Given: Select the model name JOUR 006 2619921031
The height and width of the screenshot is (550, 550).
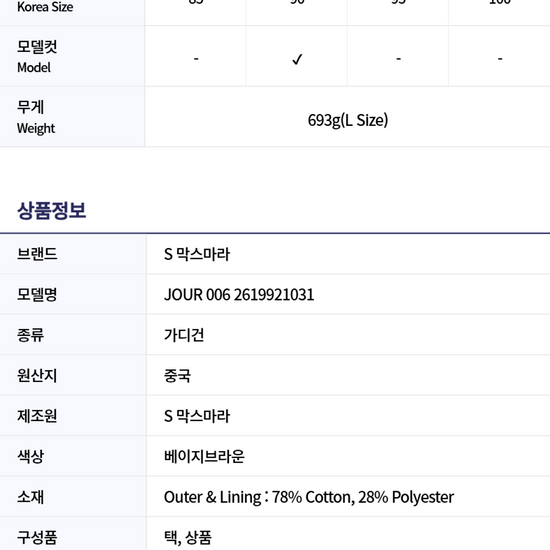Looking at the screenshot, I should (x=239, y=295).
